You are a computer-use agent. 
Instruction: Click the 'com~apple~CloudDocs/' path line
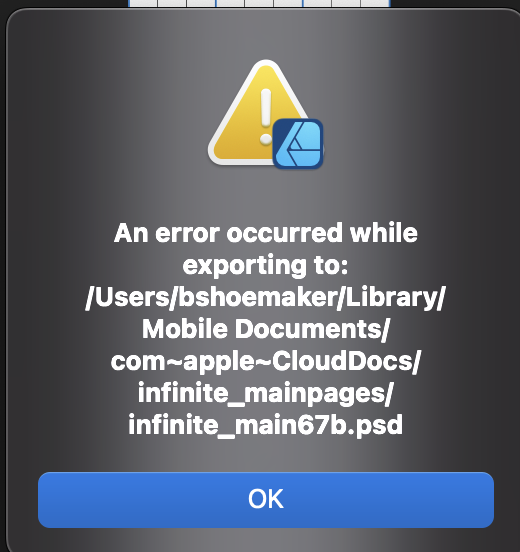266,362
